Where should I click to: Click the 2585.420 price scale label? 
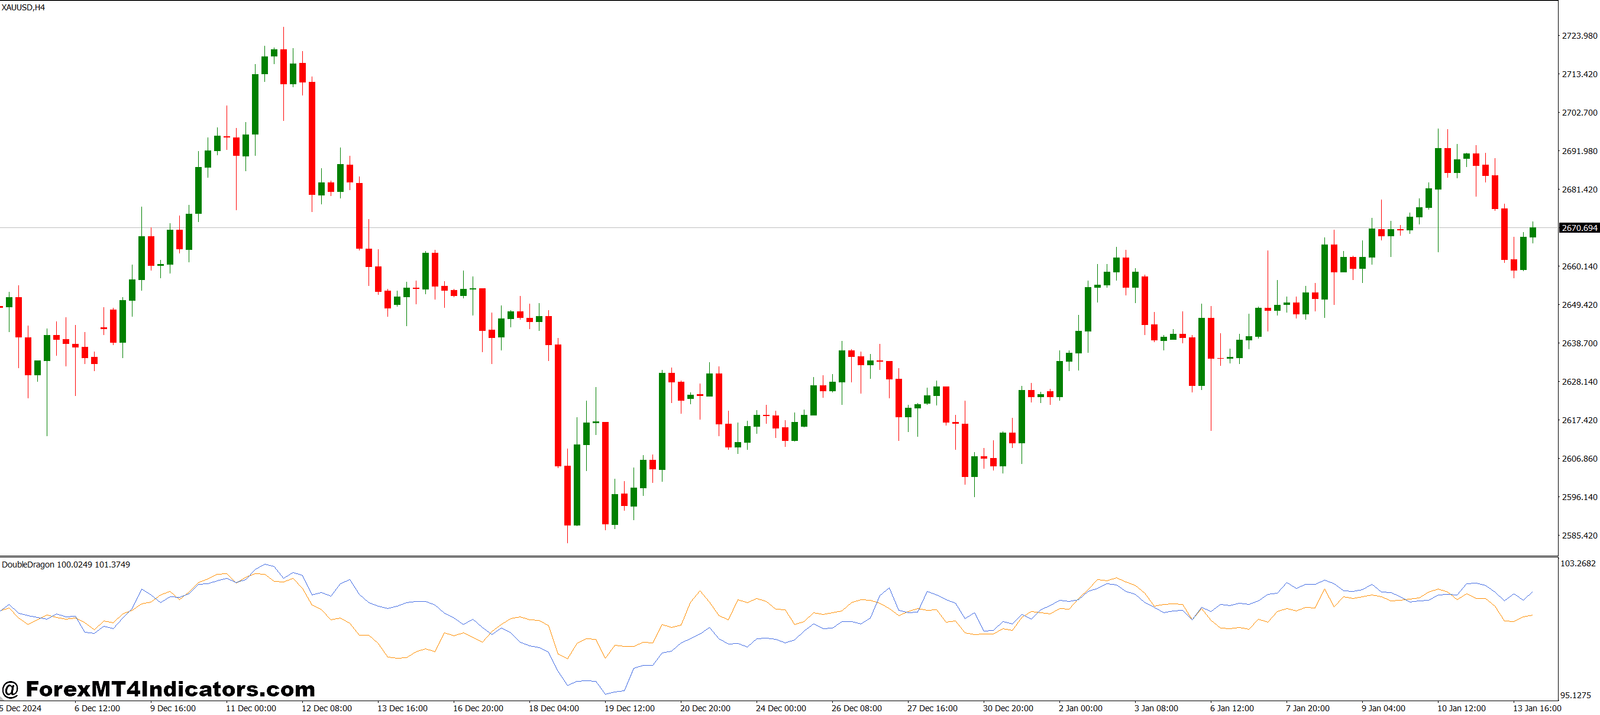1579,535
